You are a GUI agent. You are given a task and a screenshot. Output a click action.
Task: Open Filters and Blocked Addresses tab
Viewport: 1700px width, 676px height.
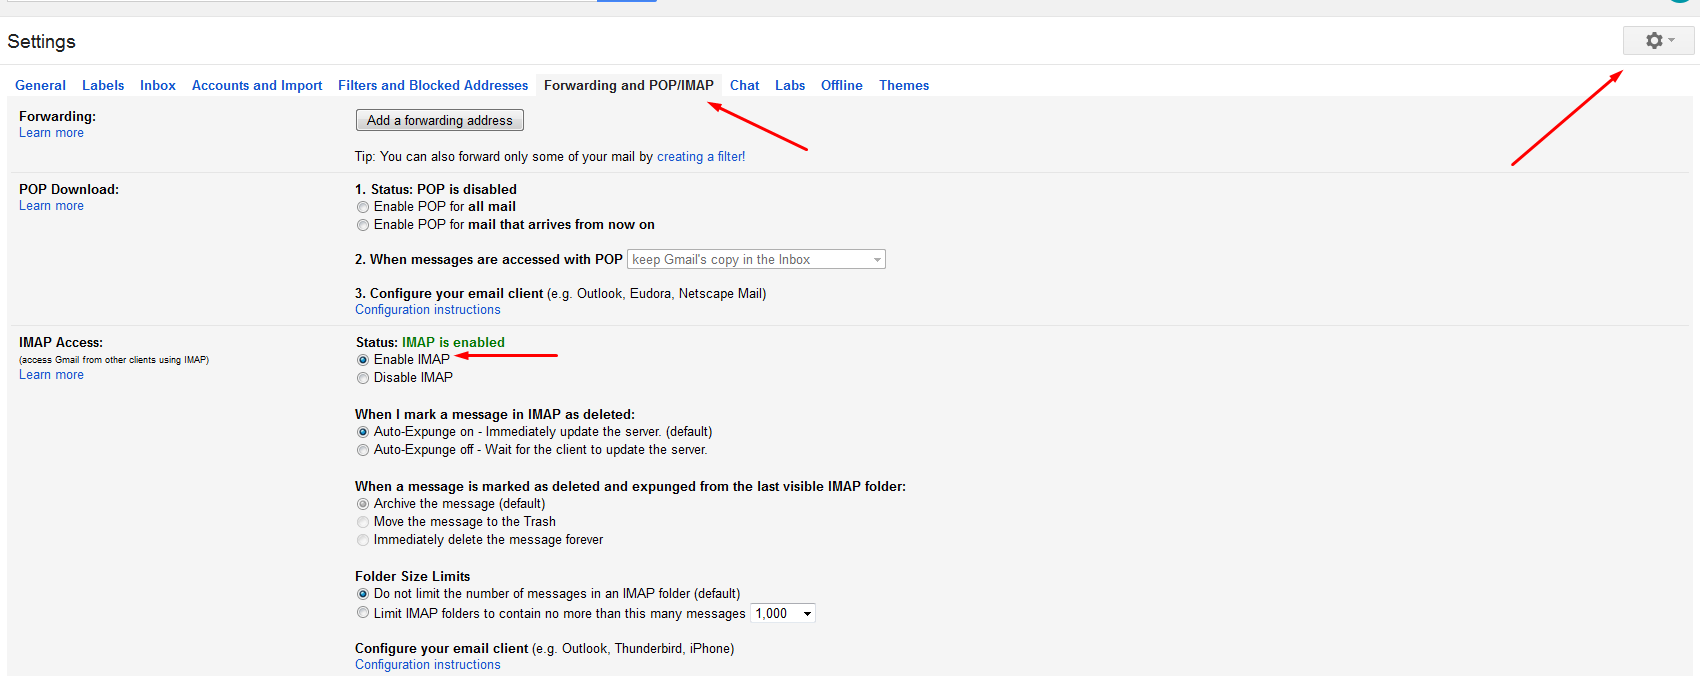tap(433, 85)
